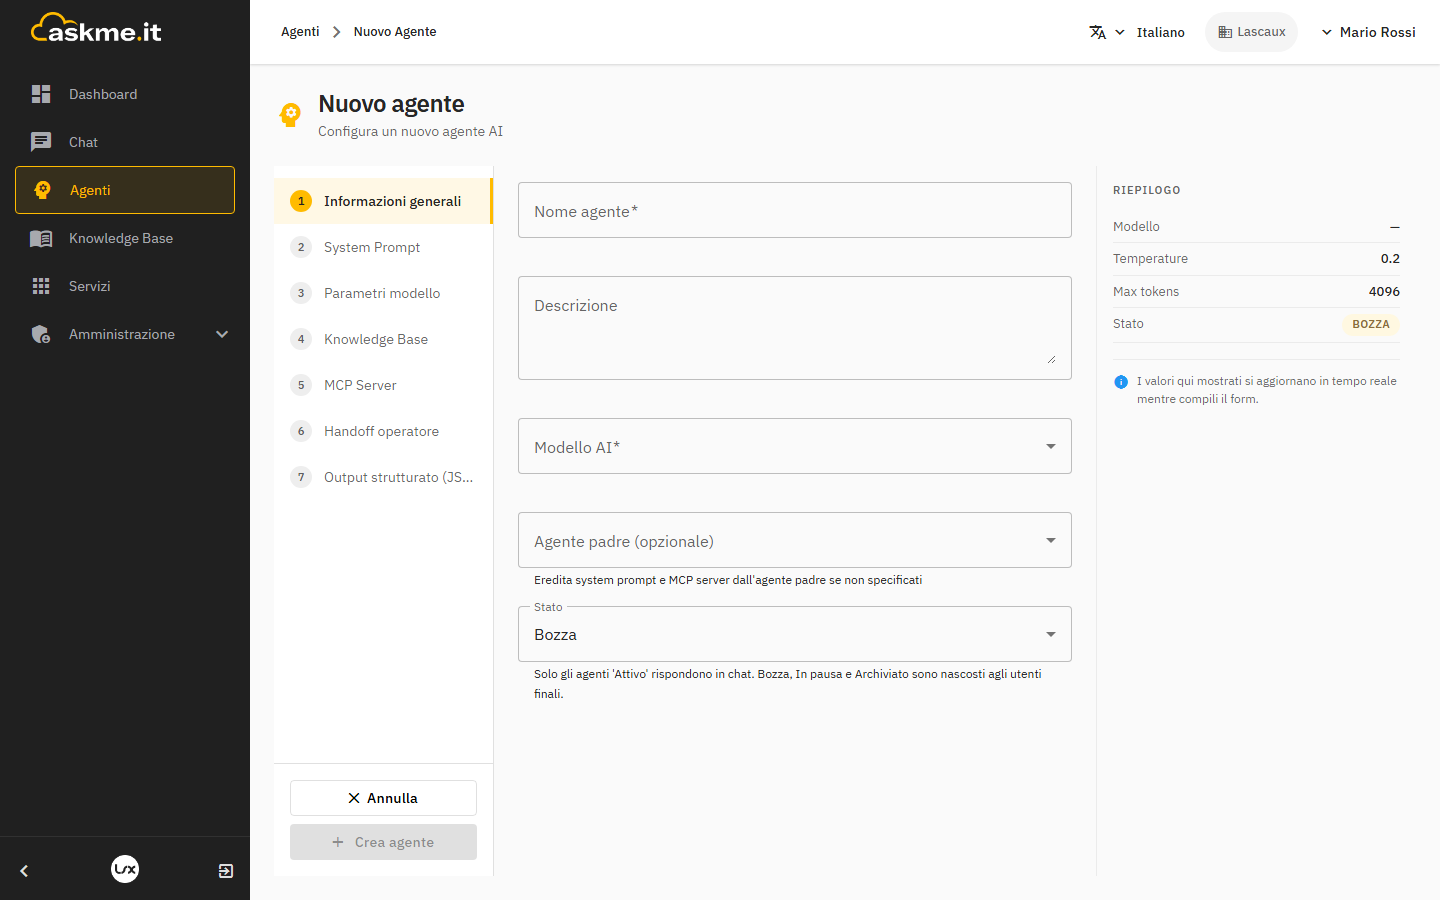Select step 1 Informazioni generali
The height and width of the screenshot is (900, 1440).
click(x=383, y=201)
